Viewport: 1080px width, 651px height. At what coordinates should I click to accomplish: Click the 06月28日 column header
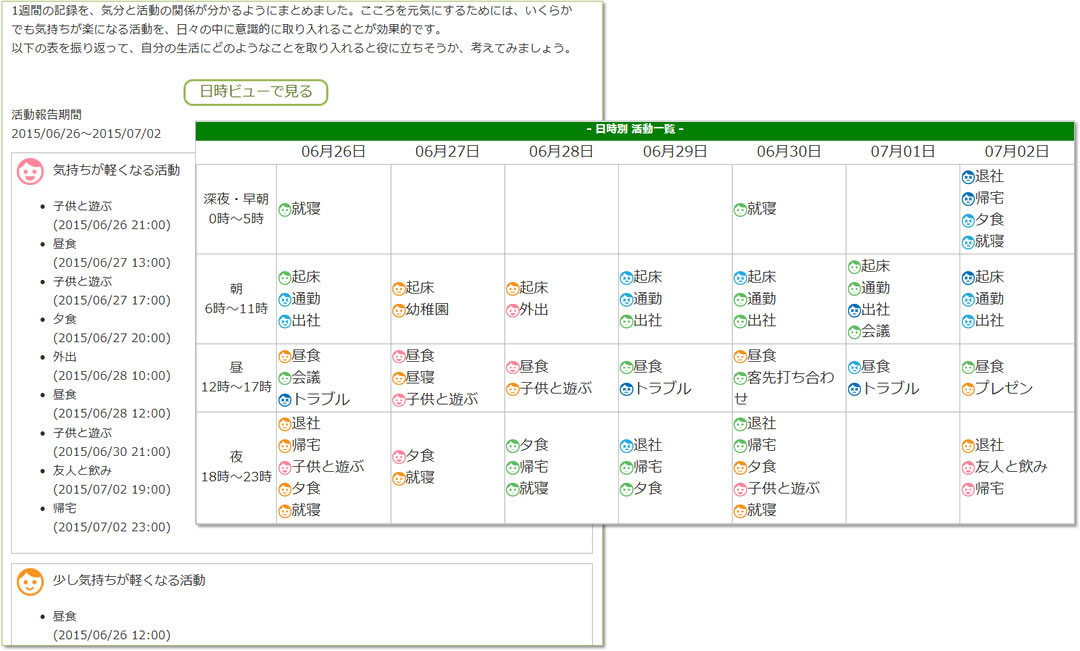561,152
